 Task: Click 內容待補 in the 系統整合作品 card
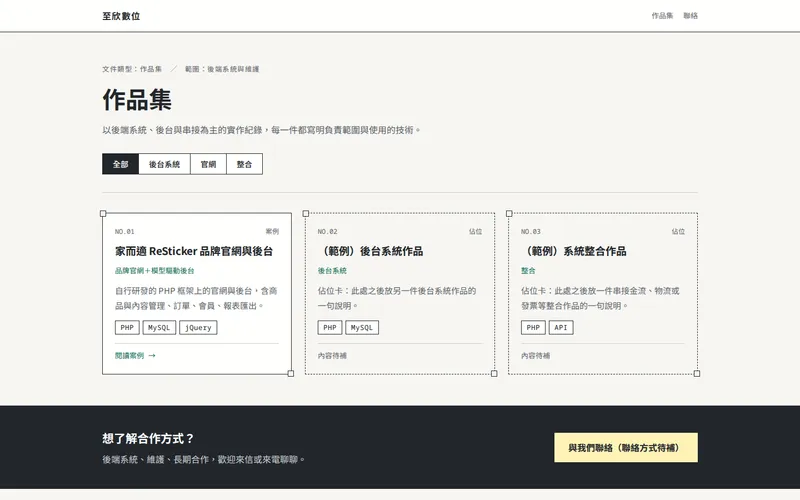point(535,356)
